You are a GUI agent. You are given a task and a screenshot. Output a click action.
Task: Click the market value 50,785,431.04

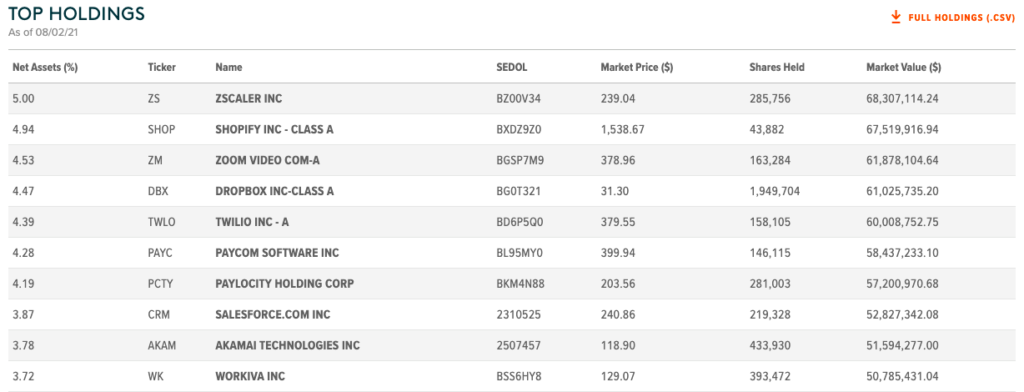(903, 377)
